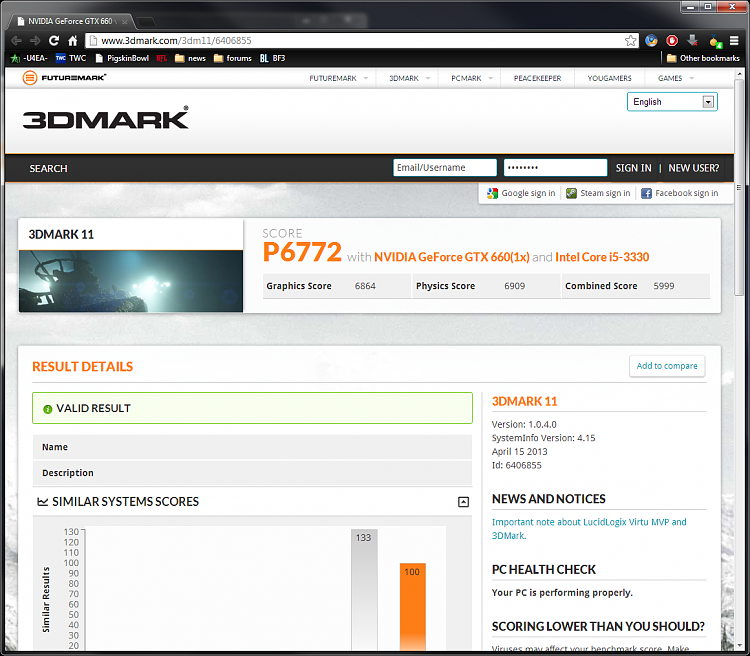
Task: Click the Name row label
Action: point(55,447)
